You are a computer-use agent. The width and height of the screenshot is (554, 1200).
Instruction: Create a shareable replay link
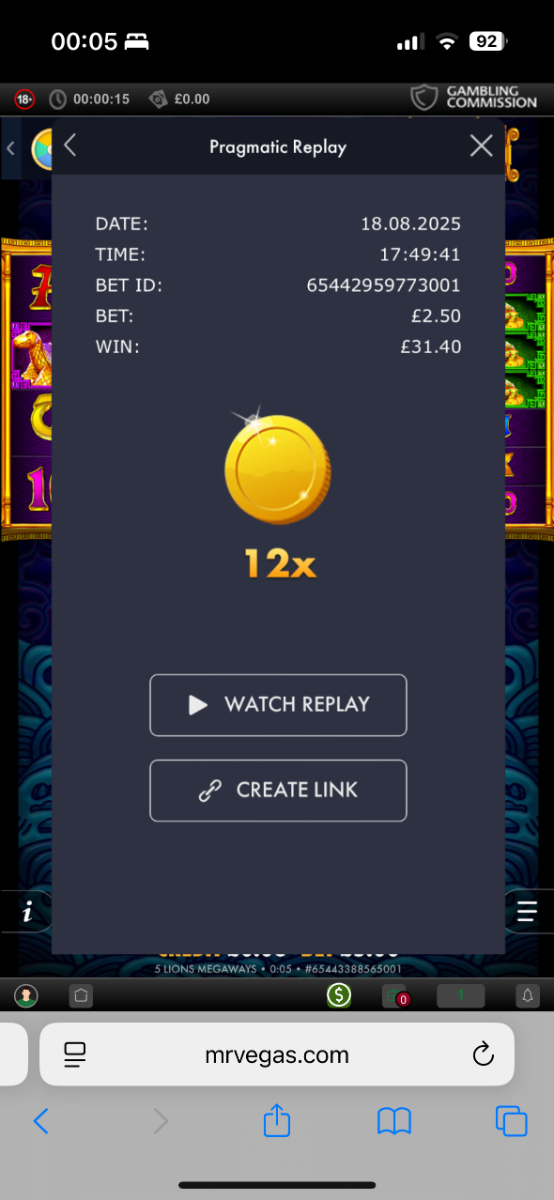(278, 790)
